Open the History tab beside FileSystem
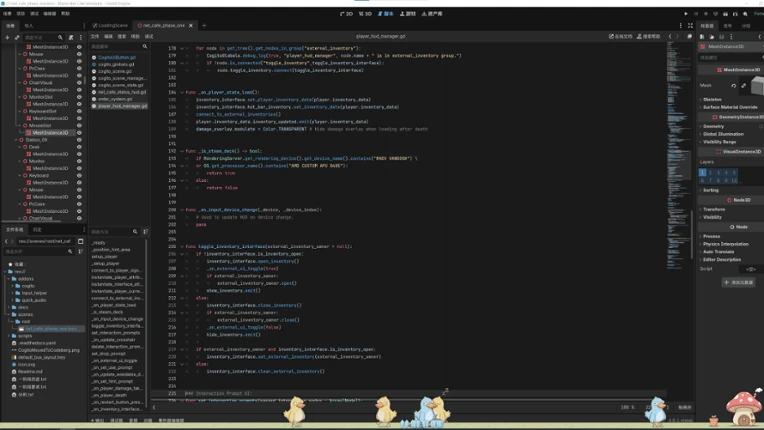Screen dimensions: 764x430 click(37, 229)
